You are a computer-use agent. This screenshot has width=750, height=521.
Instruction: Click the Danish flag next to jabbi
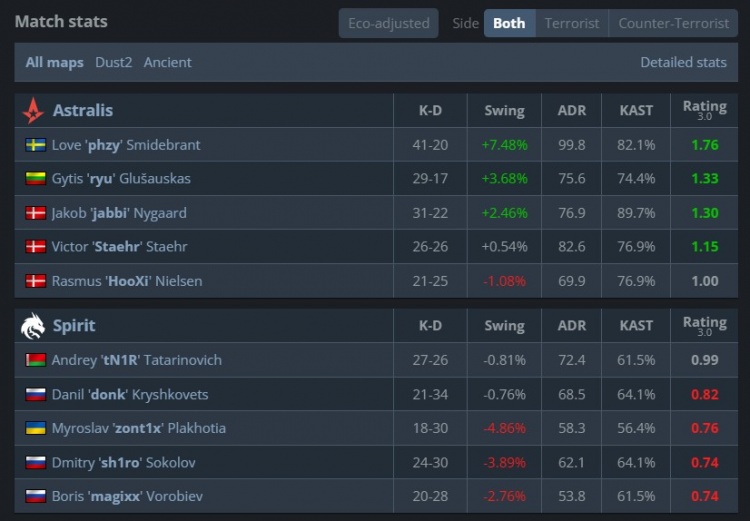point(35,213)
